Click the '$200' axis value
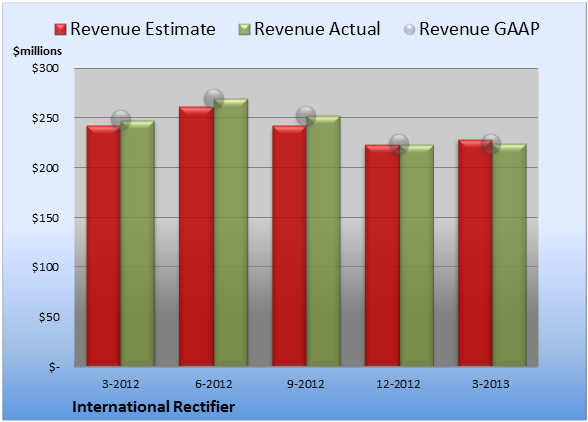The height and width of the screenshot is (422, 588). coord(45,168)
